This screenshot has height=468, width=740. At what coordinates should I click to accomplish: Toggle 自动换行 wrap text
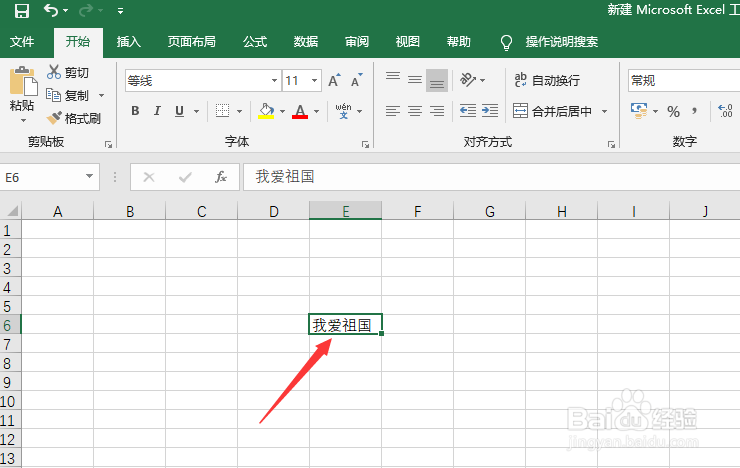547,81
